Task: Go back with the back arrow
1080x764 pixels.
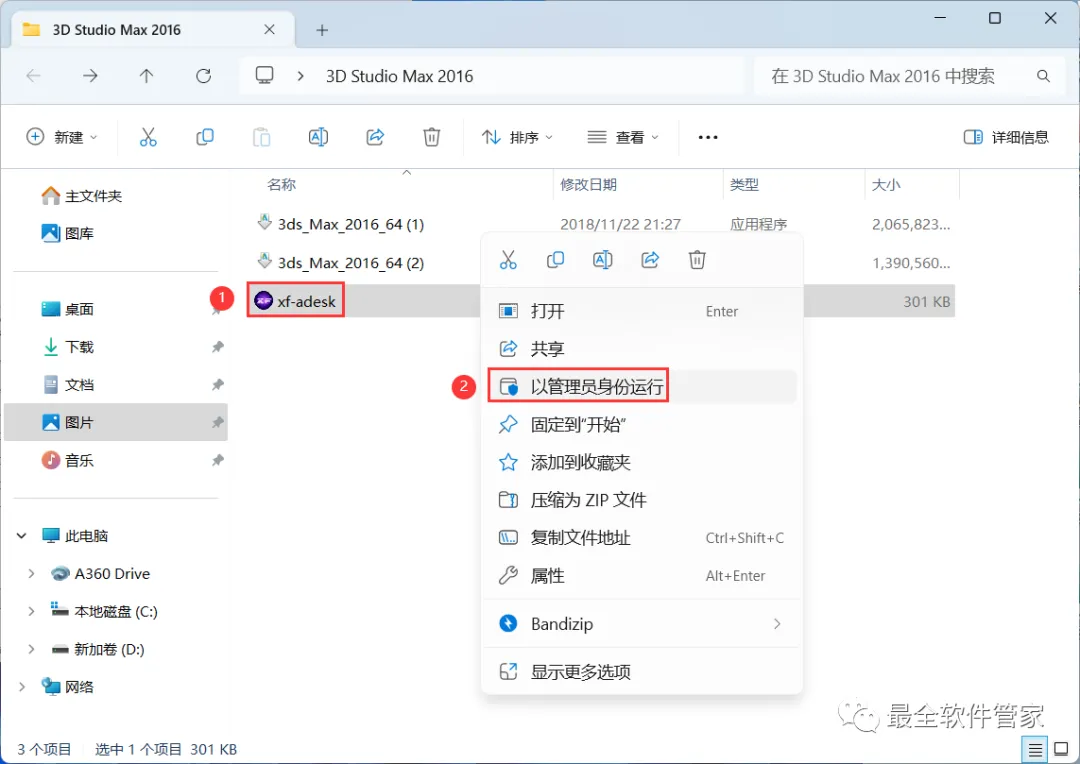Action: pyautogui.click(x=33, y=76)
